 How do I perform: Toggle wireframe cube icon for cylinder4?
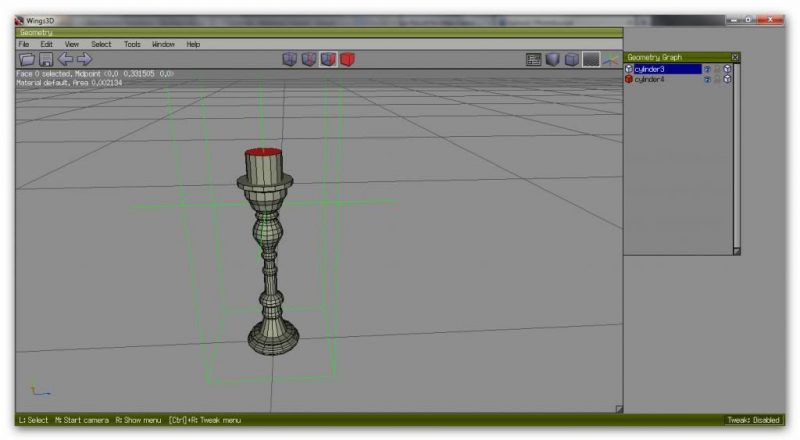click(728, 79)
